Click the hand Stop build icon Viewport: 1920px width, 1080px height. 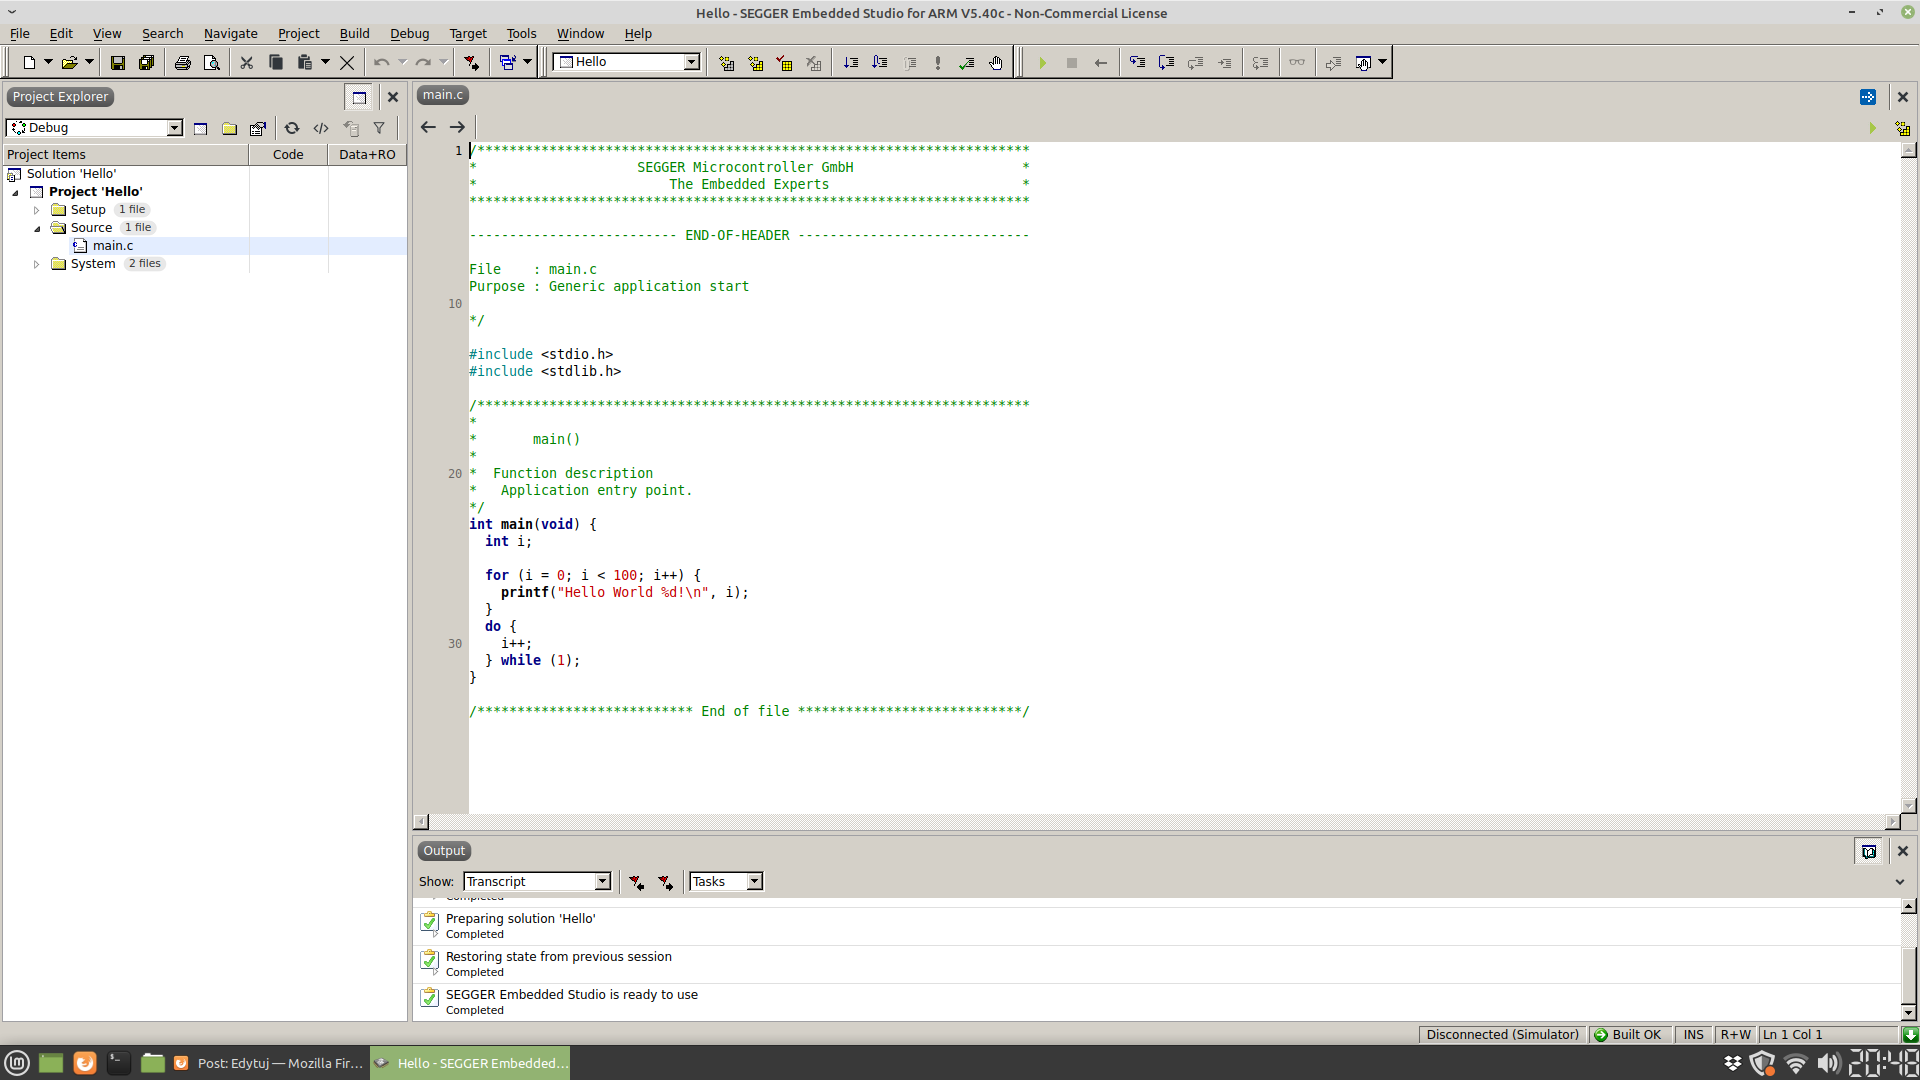(996, 62)
